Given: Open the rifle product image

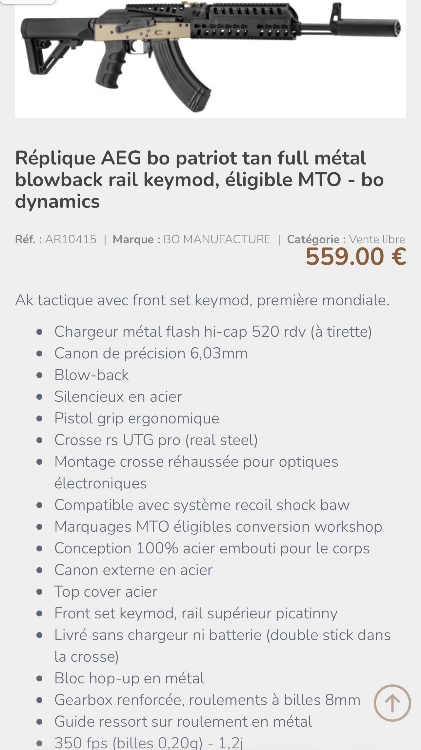Looking at the screenshot, I should [210, 58].
